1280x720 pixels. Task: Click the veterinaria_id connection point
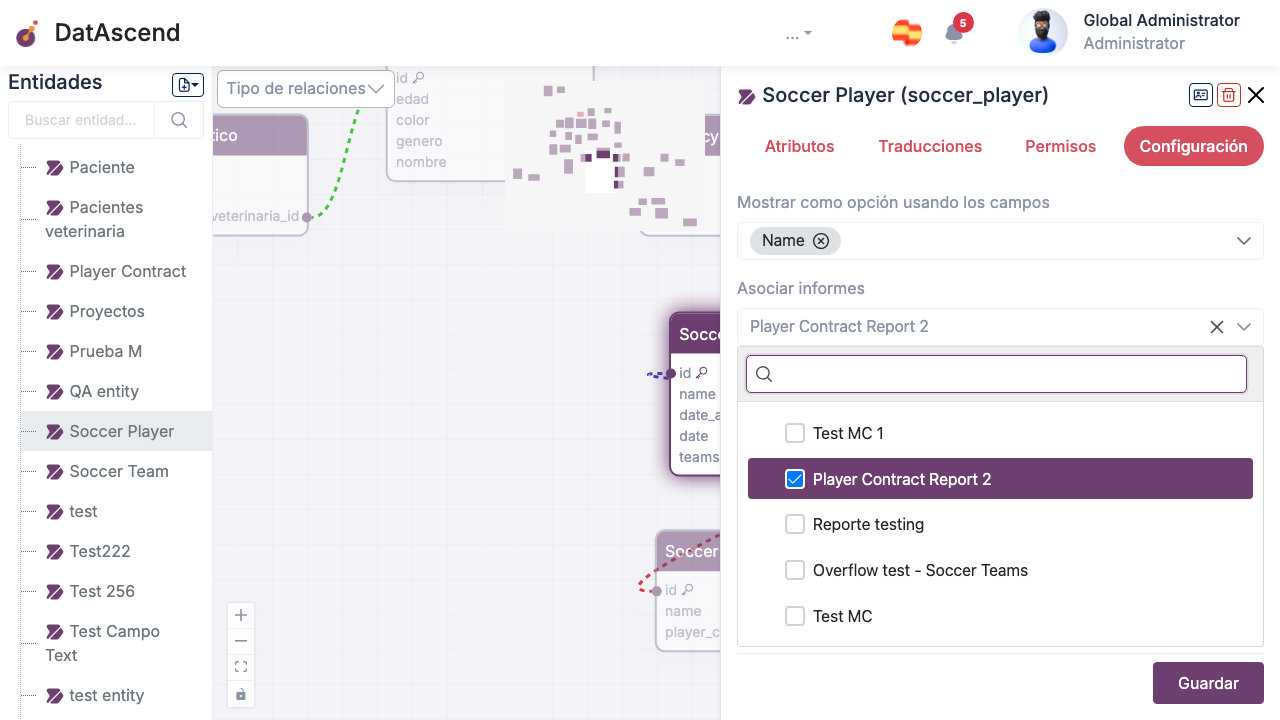(x=307, y=217)
